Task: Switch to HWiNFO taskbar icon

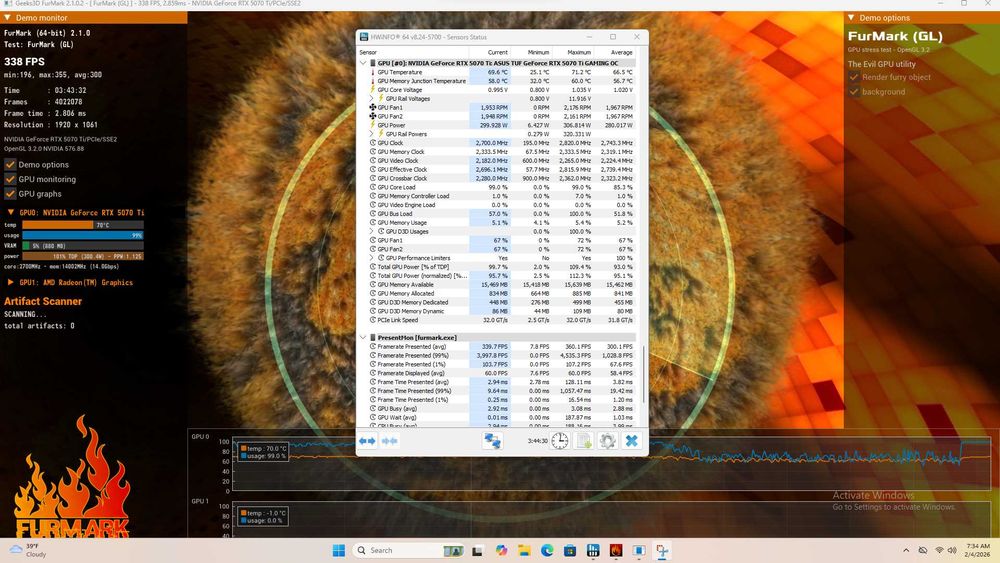Action: (593, 550)
